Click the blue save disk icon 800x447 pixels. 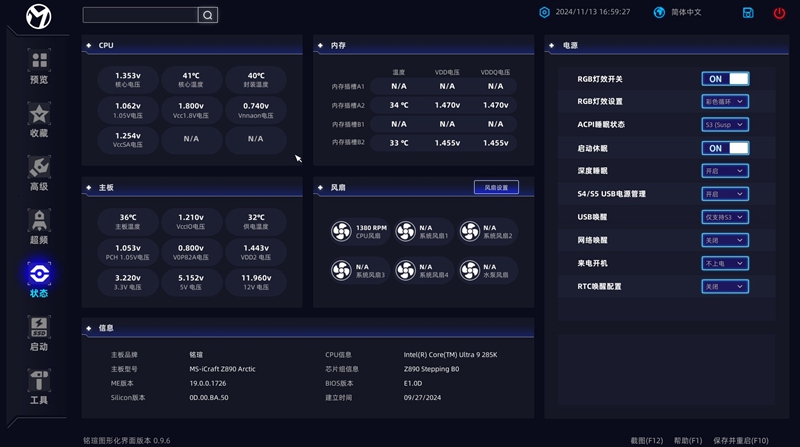748,13
